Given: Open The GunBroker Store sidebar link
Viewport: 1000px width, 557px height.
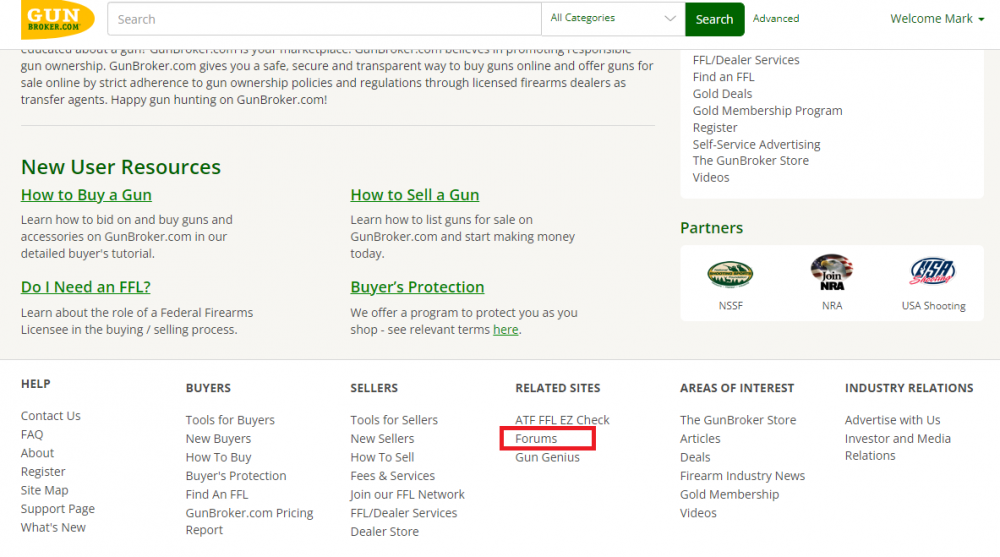Looking at the screenshot, I should (x=751, y=161).
